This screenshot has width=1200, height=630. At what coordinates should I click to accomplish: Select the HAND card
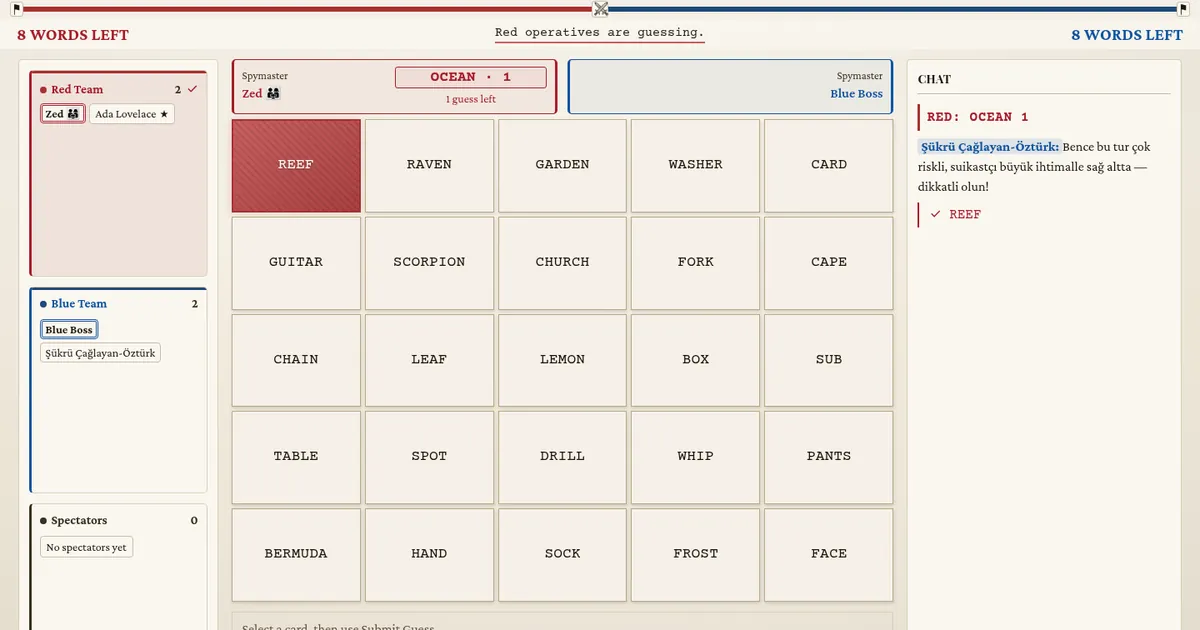coord(429,554)
